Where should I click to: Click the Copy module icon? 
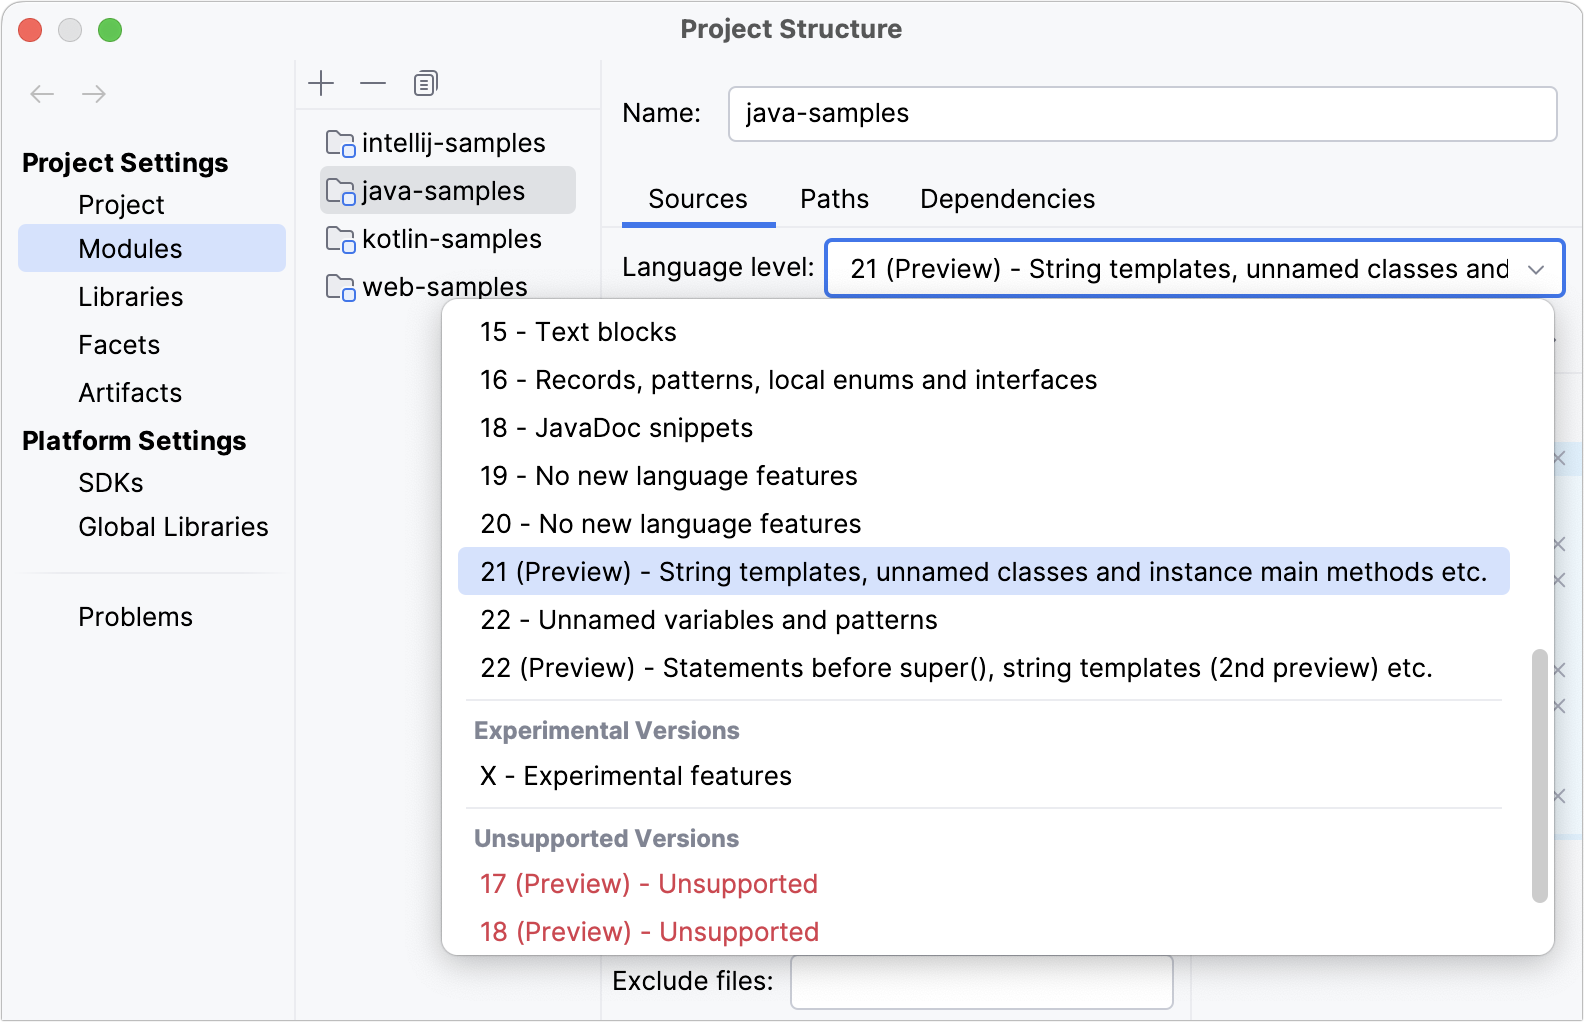pos(426,83)
